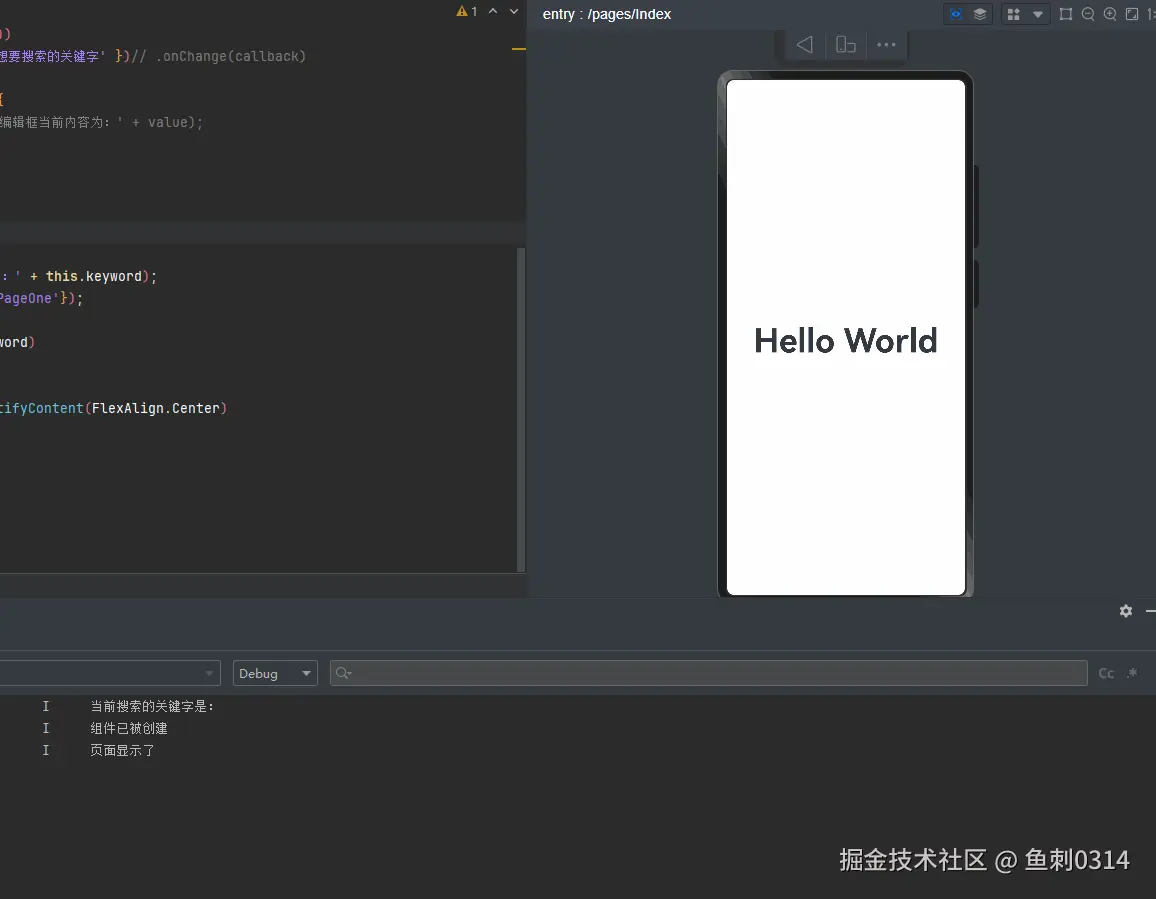Expand the dropdown arrow beside grid icon
Viewport: 1156px width, 899px height.
(1037, 14)
